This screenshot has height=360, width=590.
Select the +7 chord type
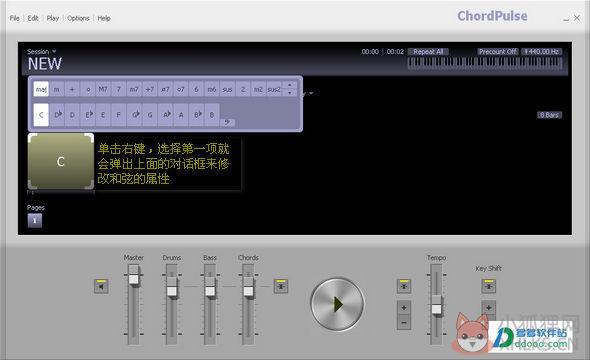pyautogui.click(x=149, y=89)
